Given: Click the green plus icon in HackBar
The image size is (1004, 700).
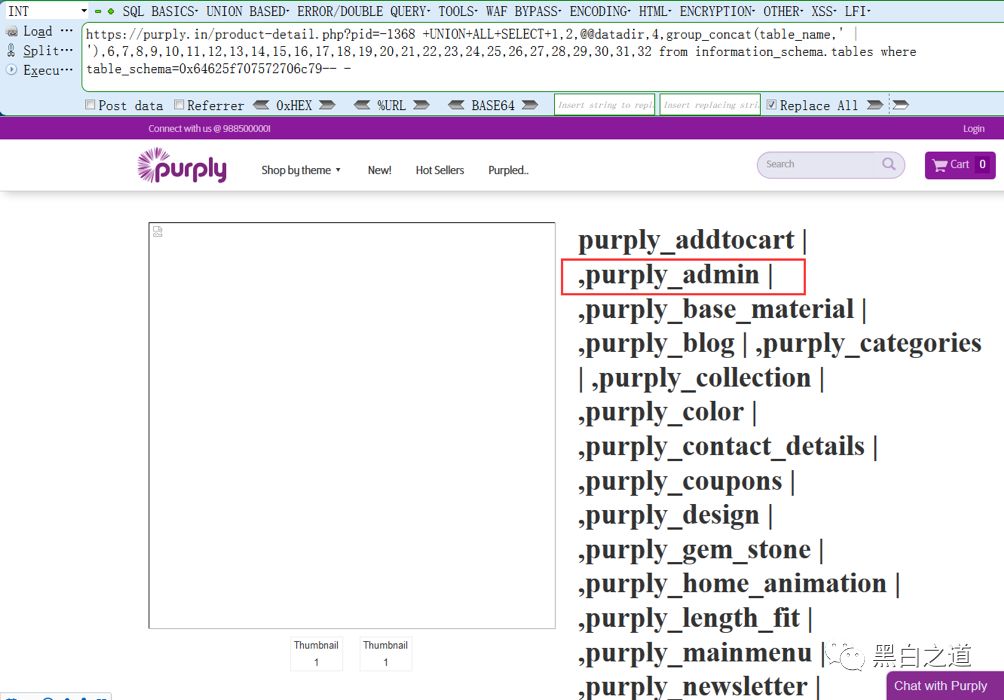Looking at the screenshot, I should tap(111, 12).
